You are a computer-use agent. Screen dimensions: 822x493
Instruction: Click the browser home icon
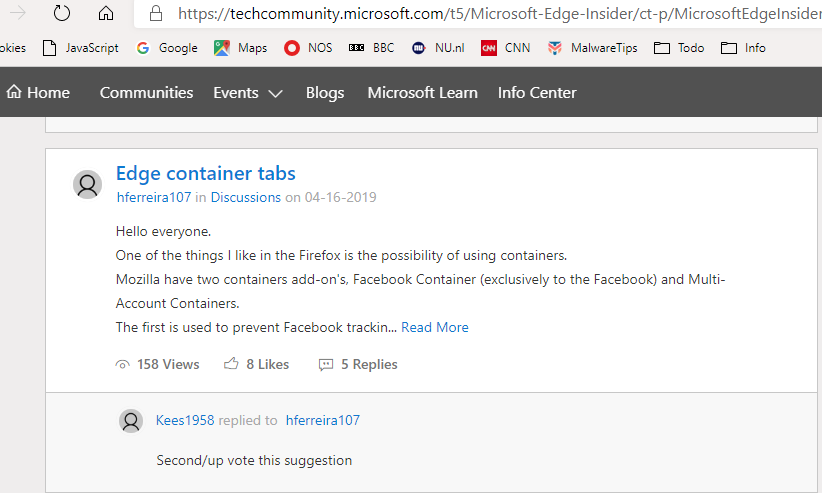(x=105, y=13)
